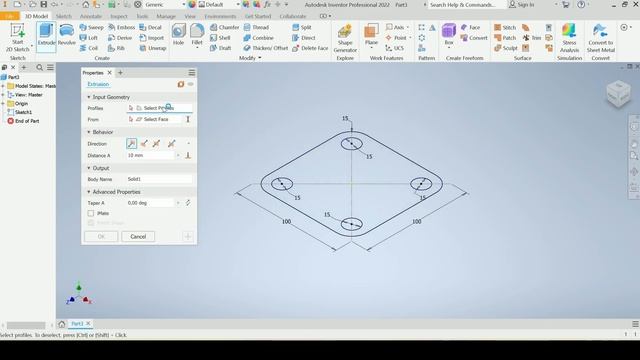The height and width of the screenshot is (360, 640).
Task: Expand the Origin folder node
Action: tap(3, 104)
